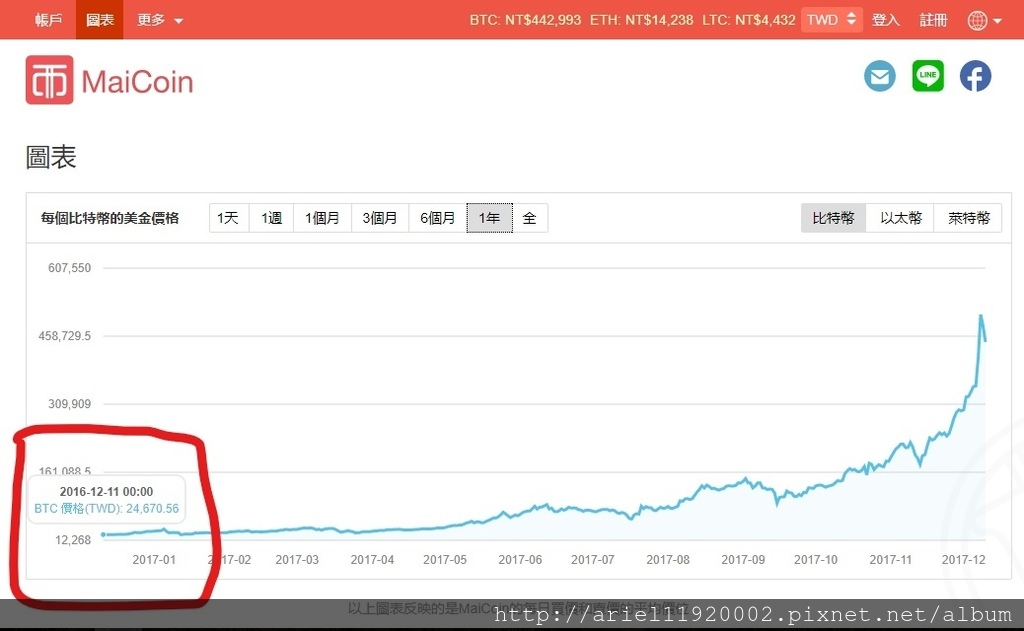
Task: Select the 1個月 time range
Action: (x=323, y=218)
